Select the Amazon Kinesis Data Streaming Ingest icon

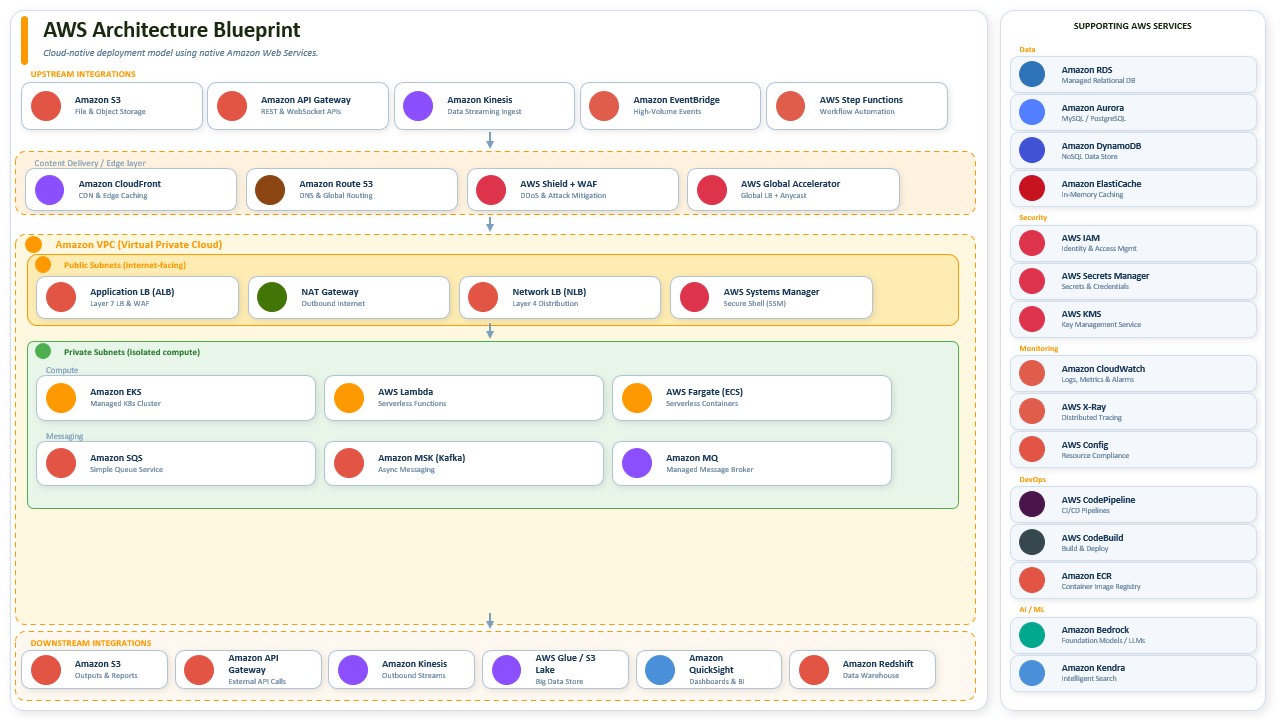point(418,106)
